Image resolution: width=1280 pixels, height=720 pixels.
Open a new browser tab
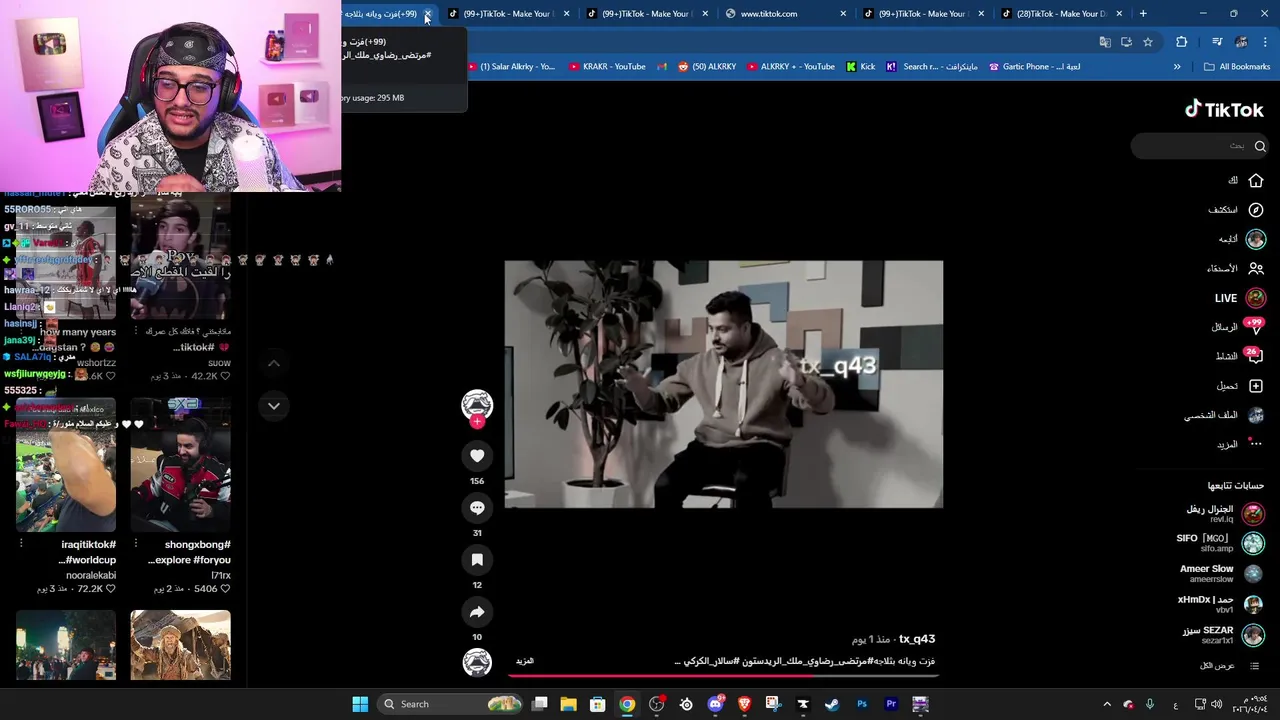click(1143, 14)
